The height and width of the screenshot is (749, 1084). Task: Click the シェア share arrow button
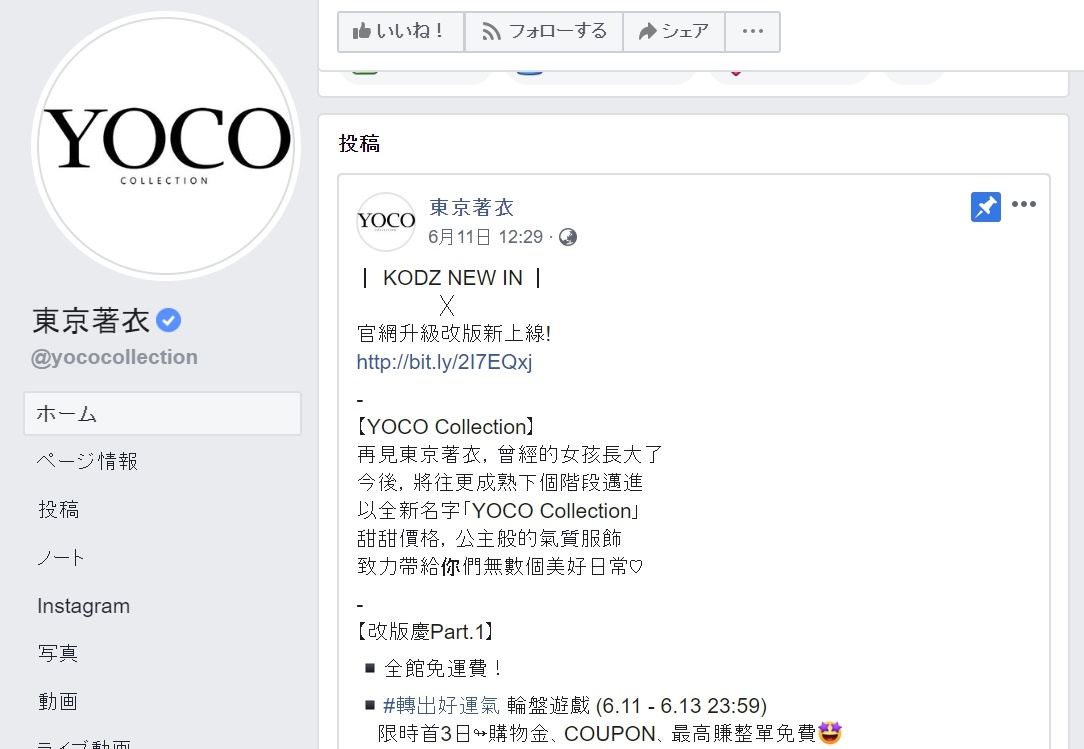673,32
